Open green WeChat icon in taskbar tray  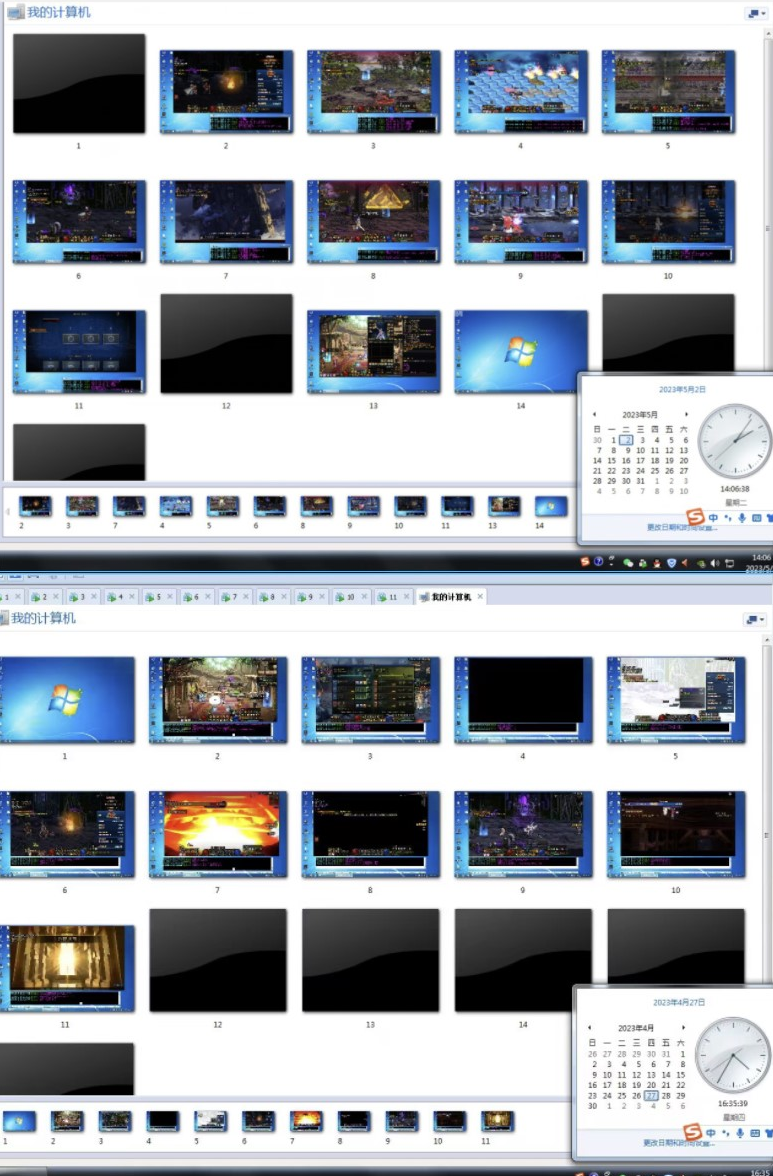[628, 562]
